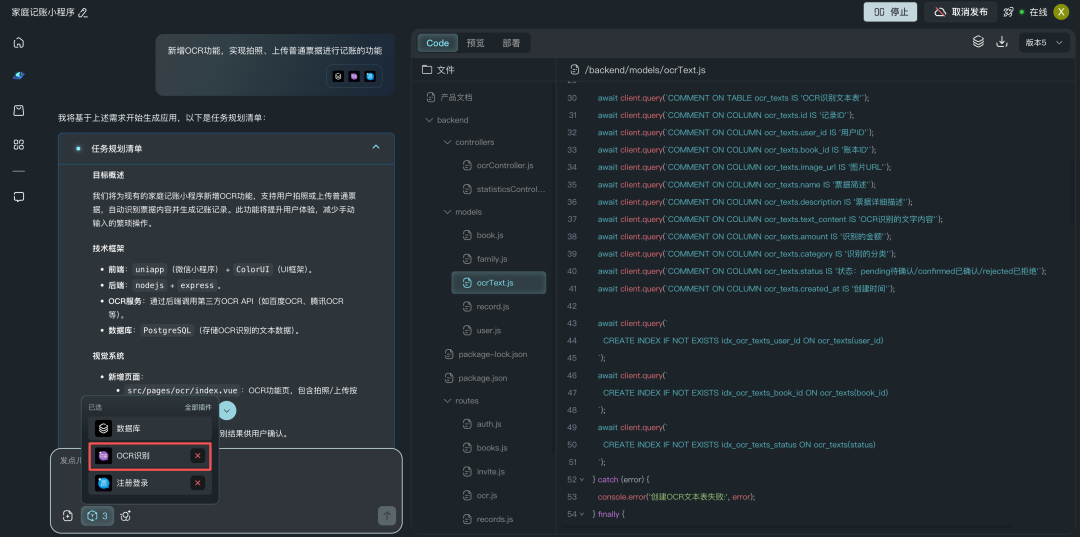Toggle the plugins button showing 3
This screenshot has height=537, width=1080.
(97, 516)
